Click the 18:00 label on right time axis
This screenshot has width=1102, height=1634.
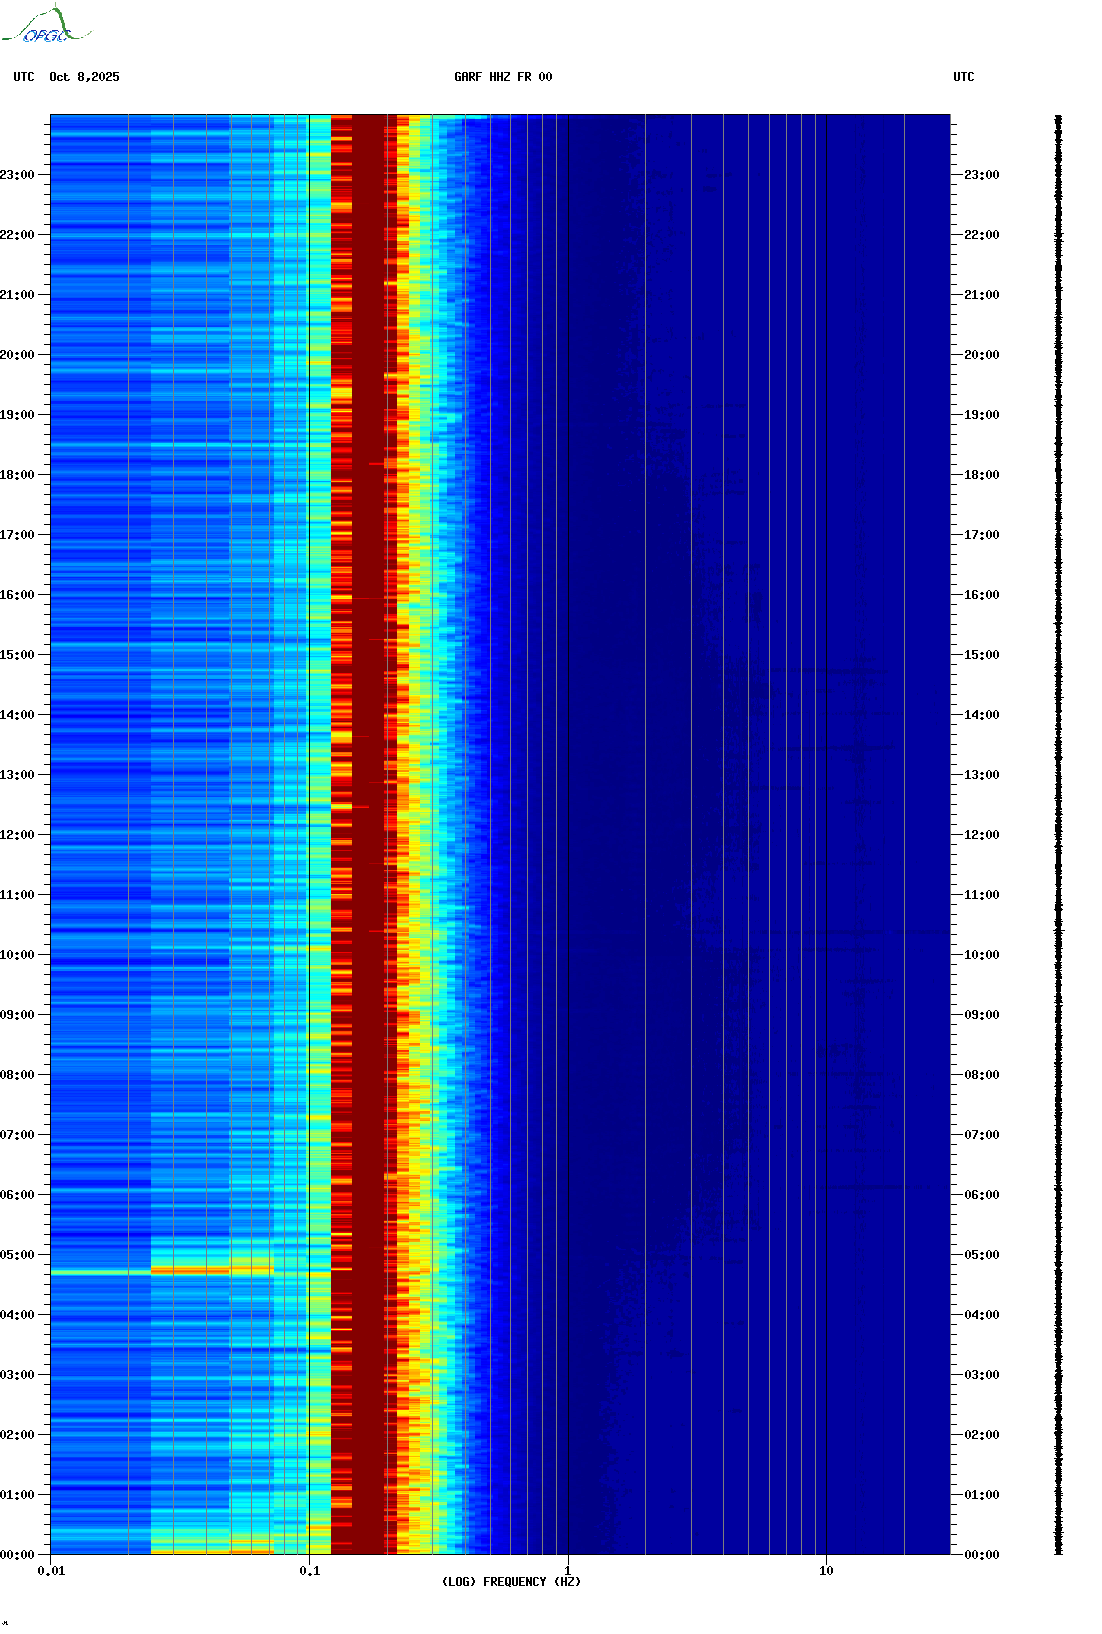click(981, 475)
